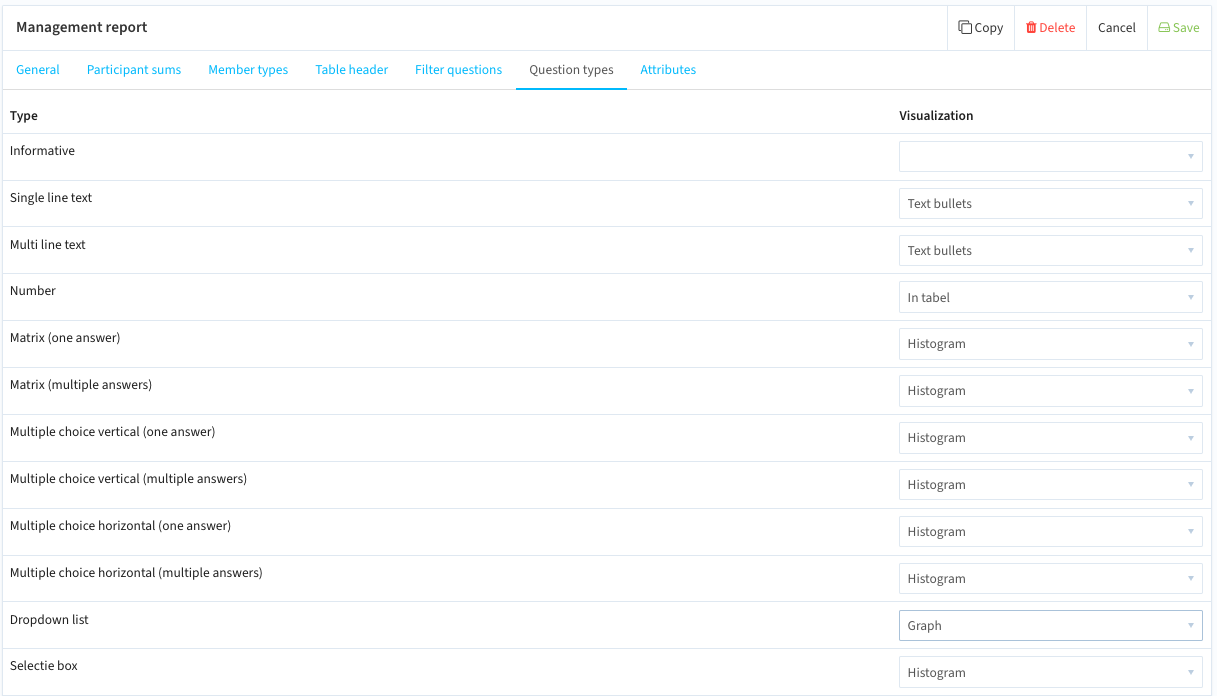This screenshot has height=696, width=1217.
Task: Click the Number type label
Action: point(33,291)
